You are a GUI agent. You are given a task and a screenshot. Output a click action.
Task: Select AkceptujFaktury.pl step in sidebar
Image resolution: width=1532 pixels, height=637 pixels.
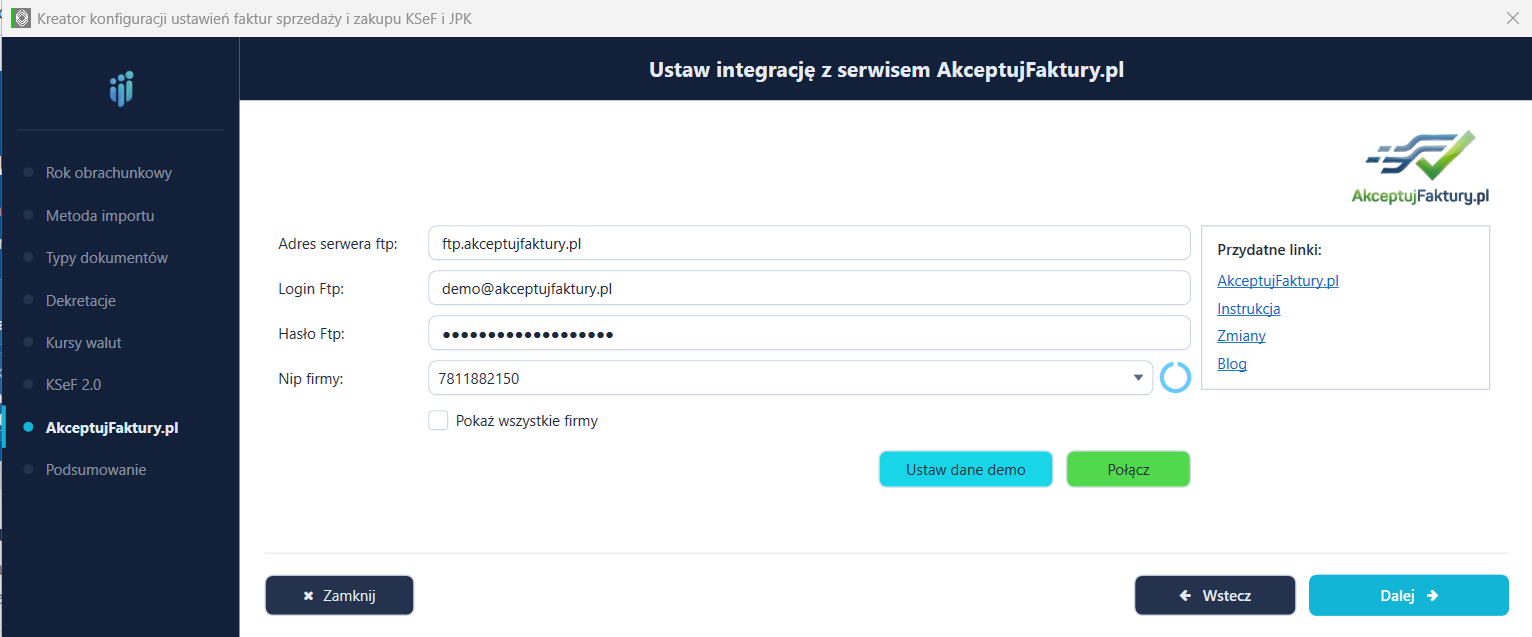112,428
